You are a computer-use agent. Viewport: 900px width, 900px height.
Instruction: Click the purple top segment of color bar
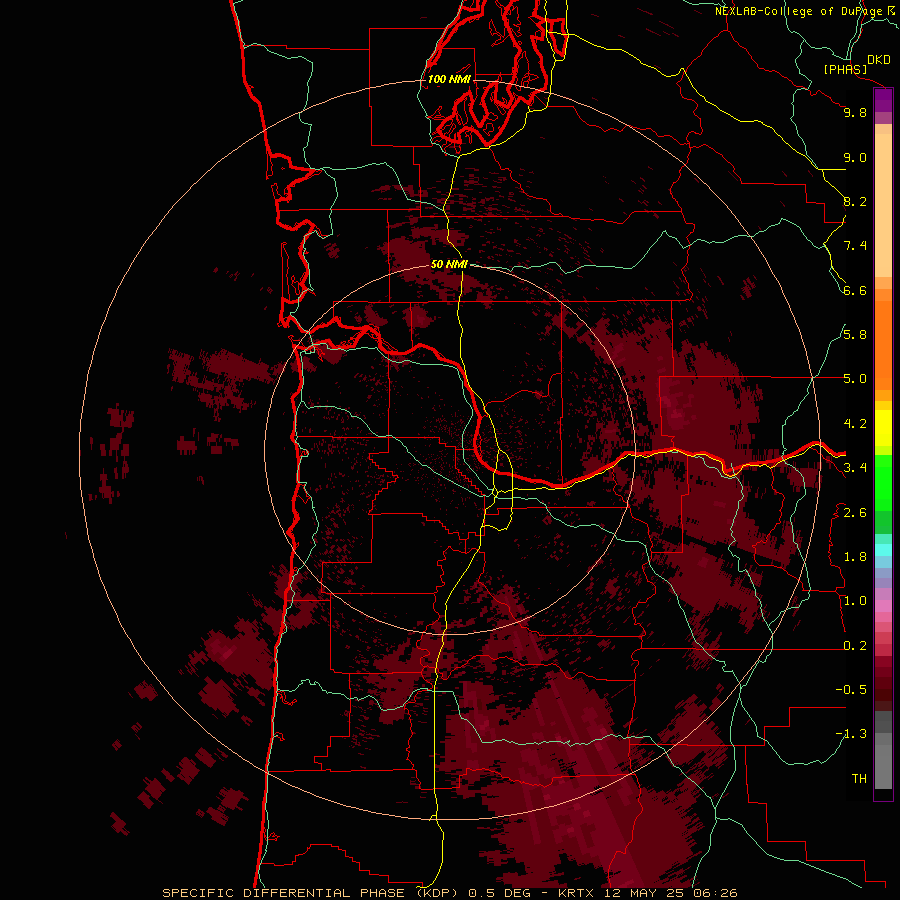click(883, 100)
